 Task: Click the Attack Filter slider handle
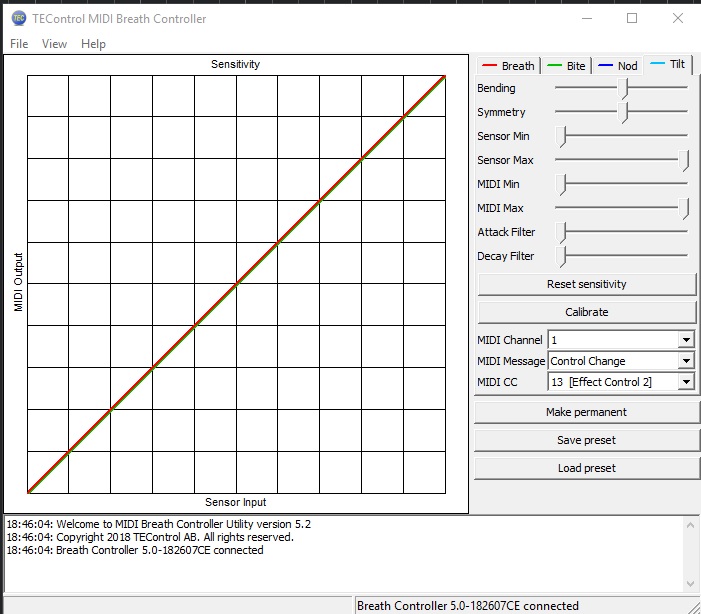(x=561, y=233)
